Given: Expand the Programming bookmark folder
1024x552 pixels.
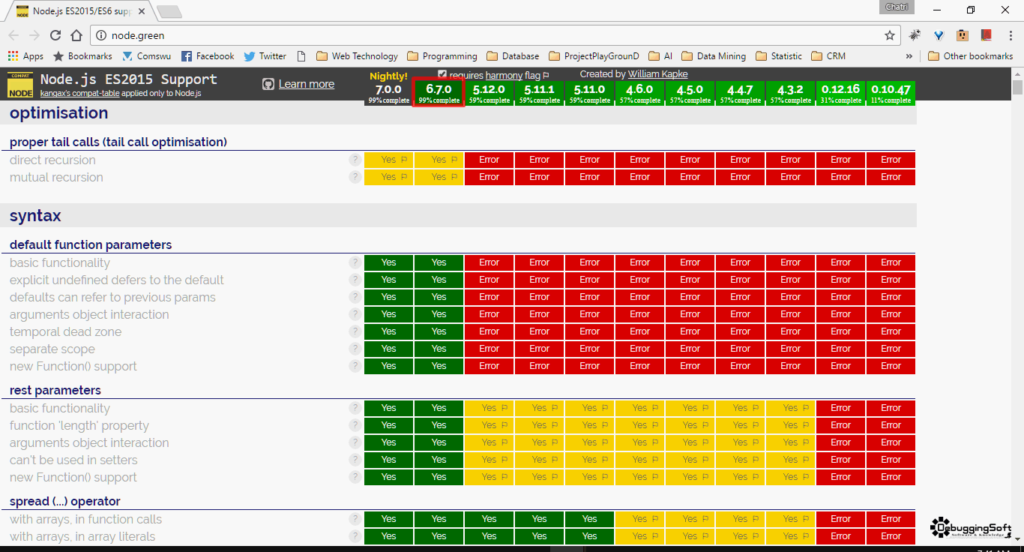Looking at the screenshot, I should click(x=442, y=56).
